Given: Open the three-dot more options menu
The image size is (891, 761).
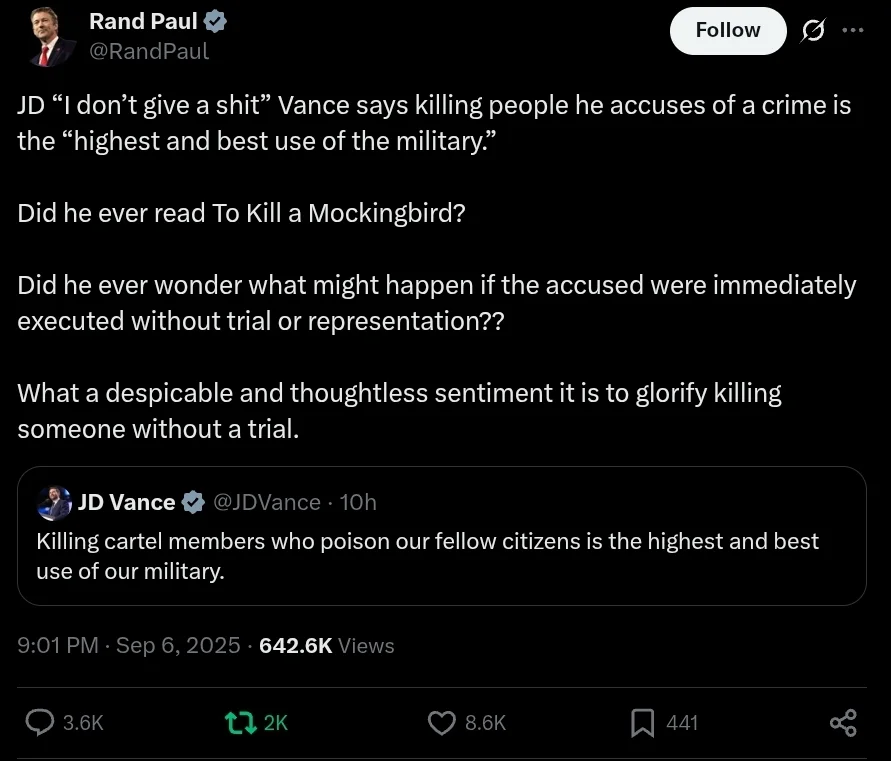Looking at the screenshot, I should pyautogui.click(x=853, y=30).
